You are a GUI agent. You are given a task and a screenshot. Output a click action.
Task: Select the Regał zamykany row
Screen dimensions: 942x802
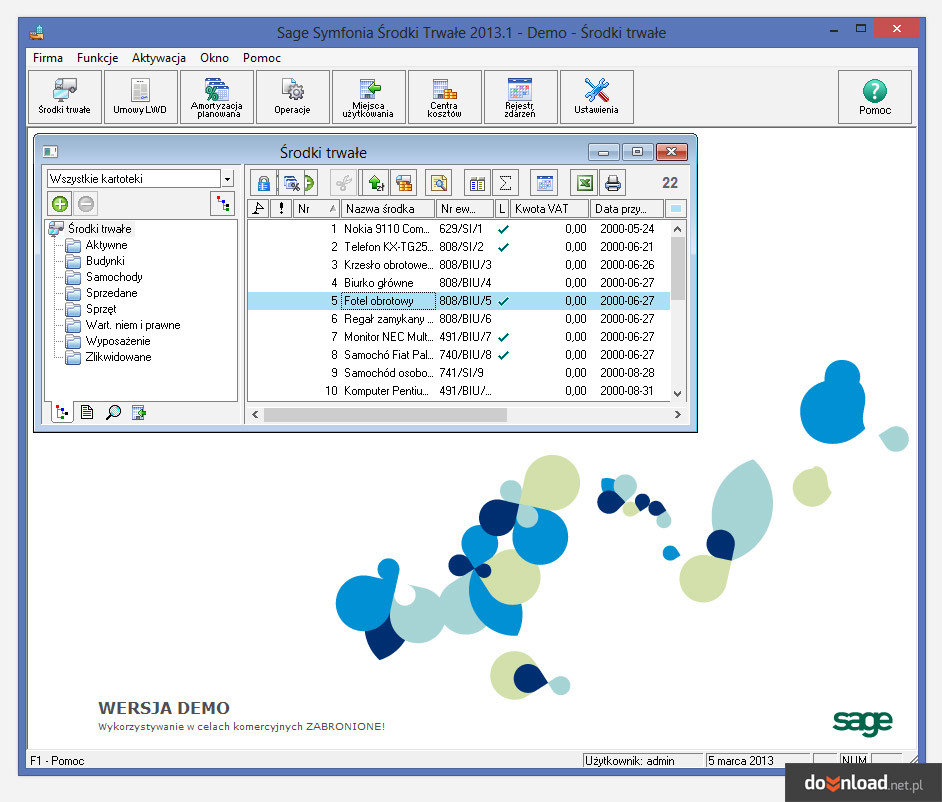tap(459, 319)
